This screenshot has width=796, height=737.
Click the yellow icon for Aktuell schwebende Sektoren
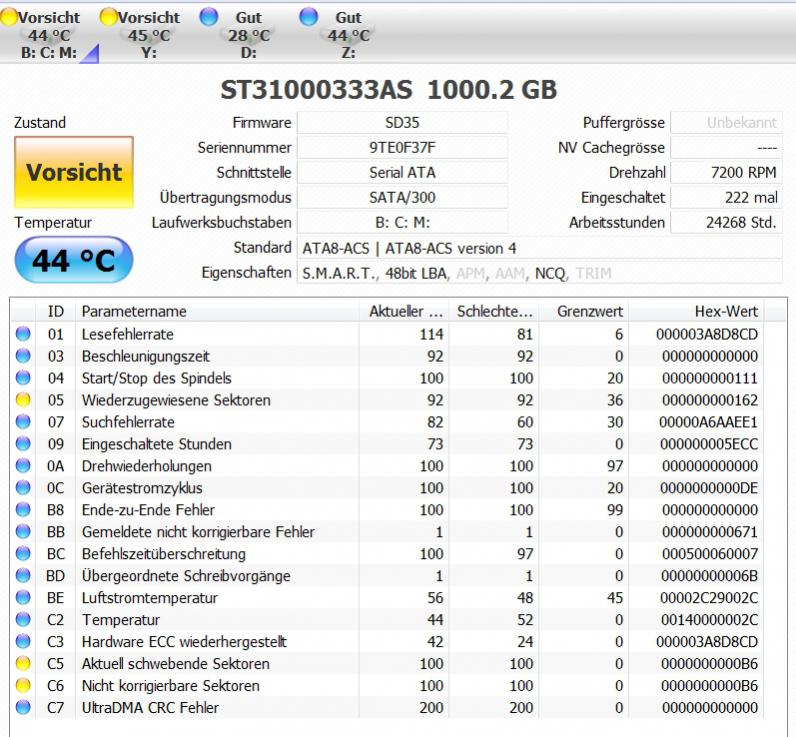click(x=23, y=663)
